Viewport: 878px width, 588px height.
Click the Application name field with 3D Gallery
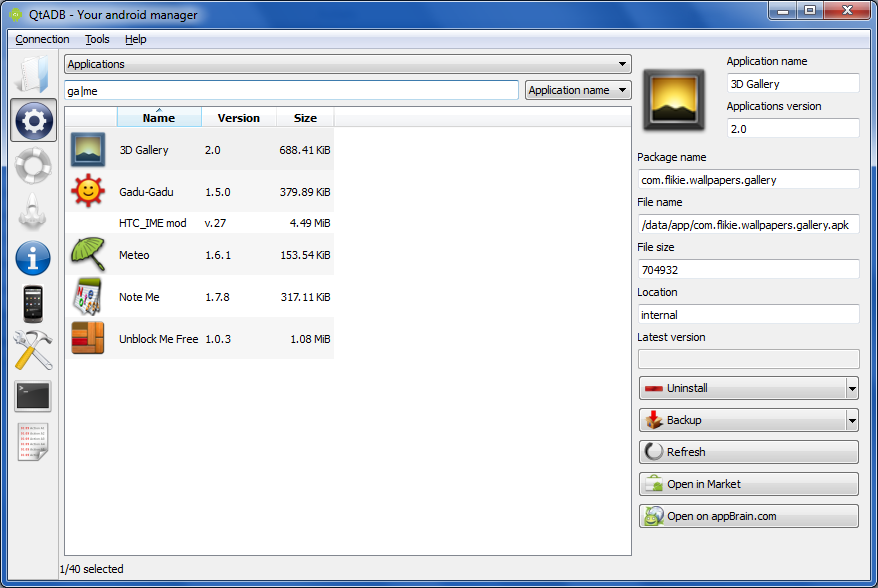click(793, 84)
